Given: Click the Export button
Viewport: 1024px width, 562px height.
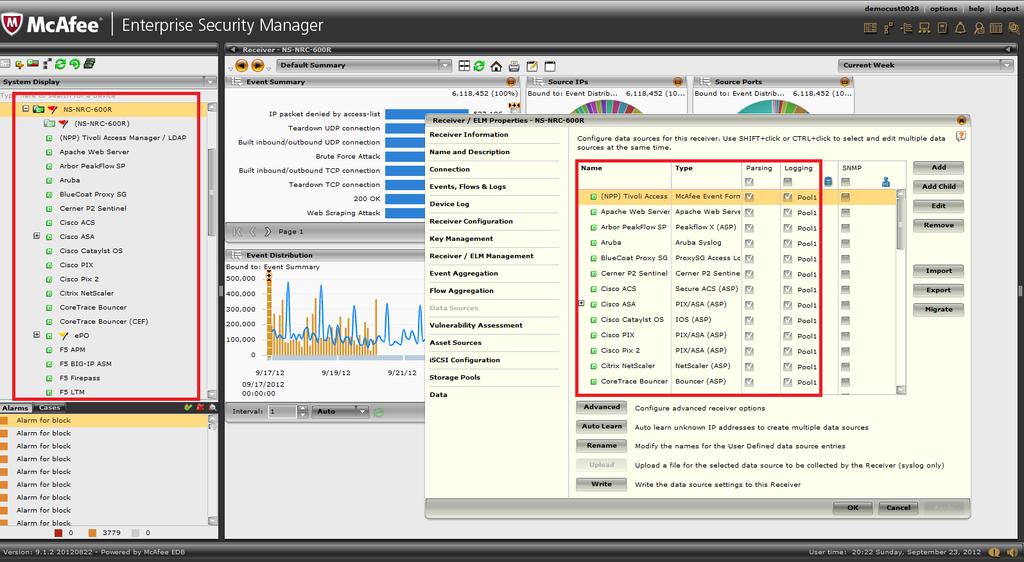Looking at the screenshot, I should click(938, 290).
